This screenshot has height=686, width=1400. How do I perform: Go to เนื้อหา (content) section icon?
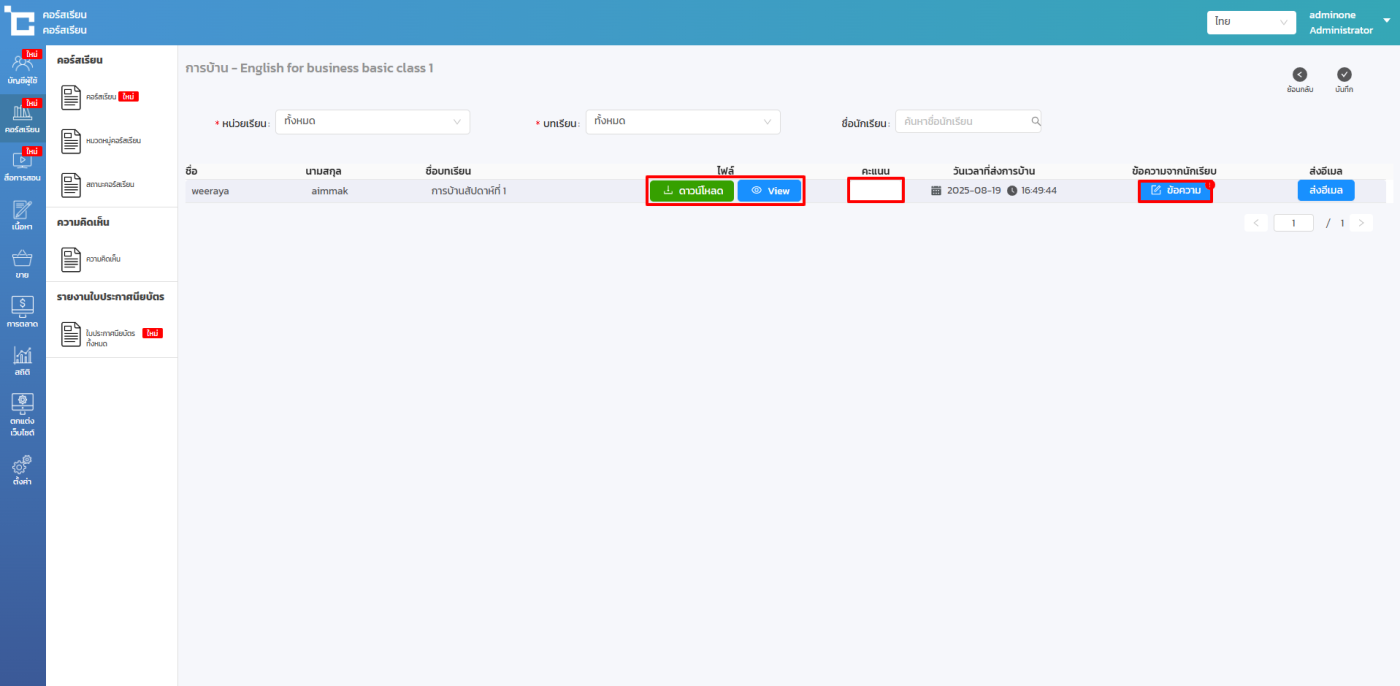[22, 215]
